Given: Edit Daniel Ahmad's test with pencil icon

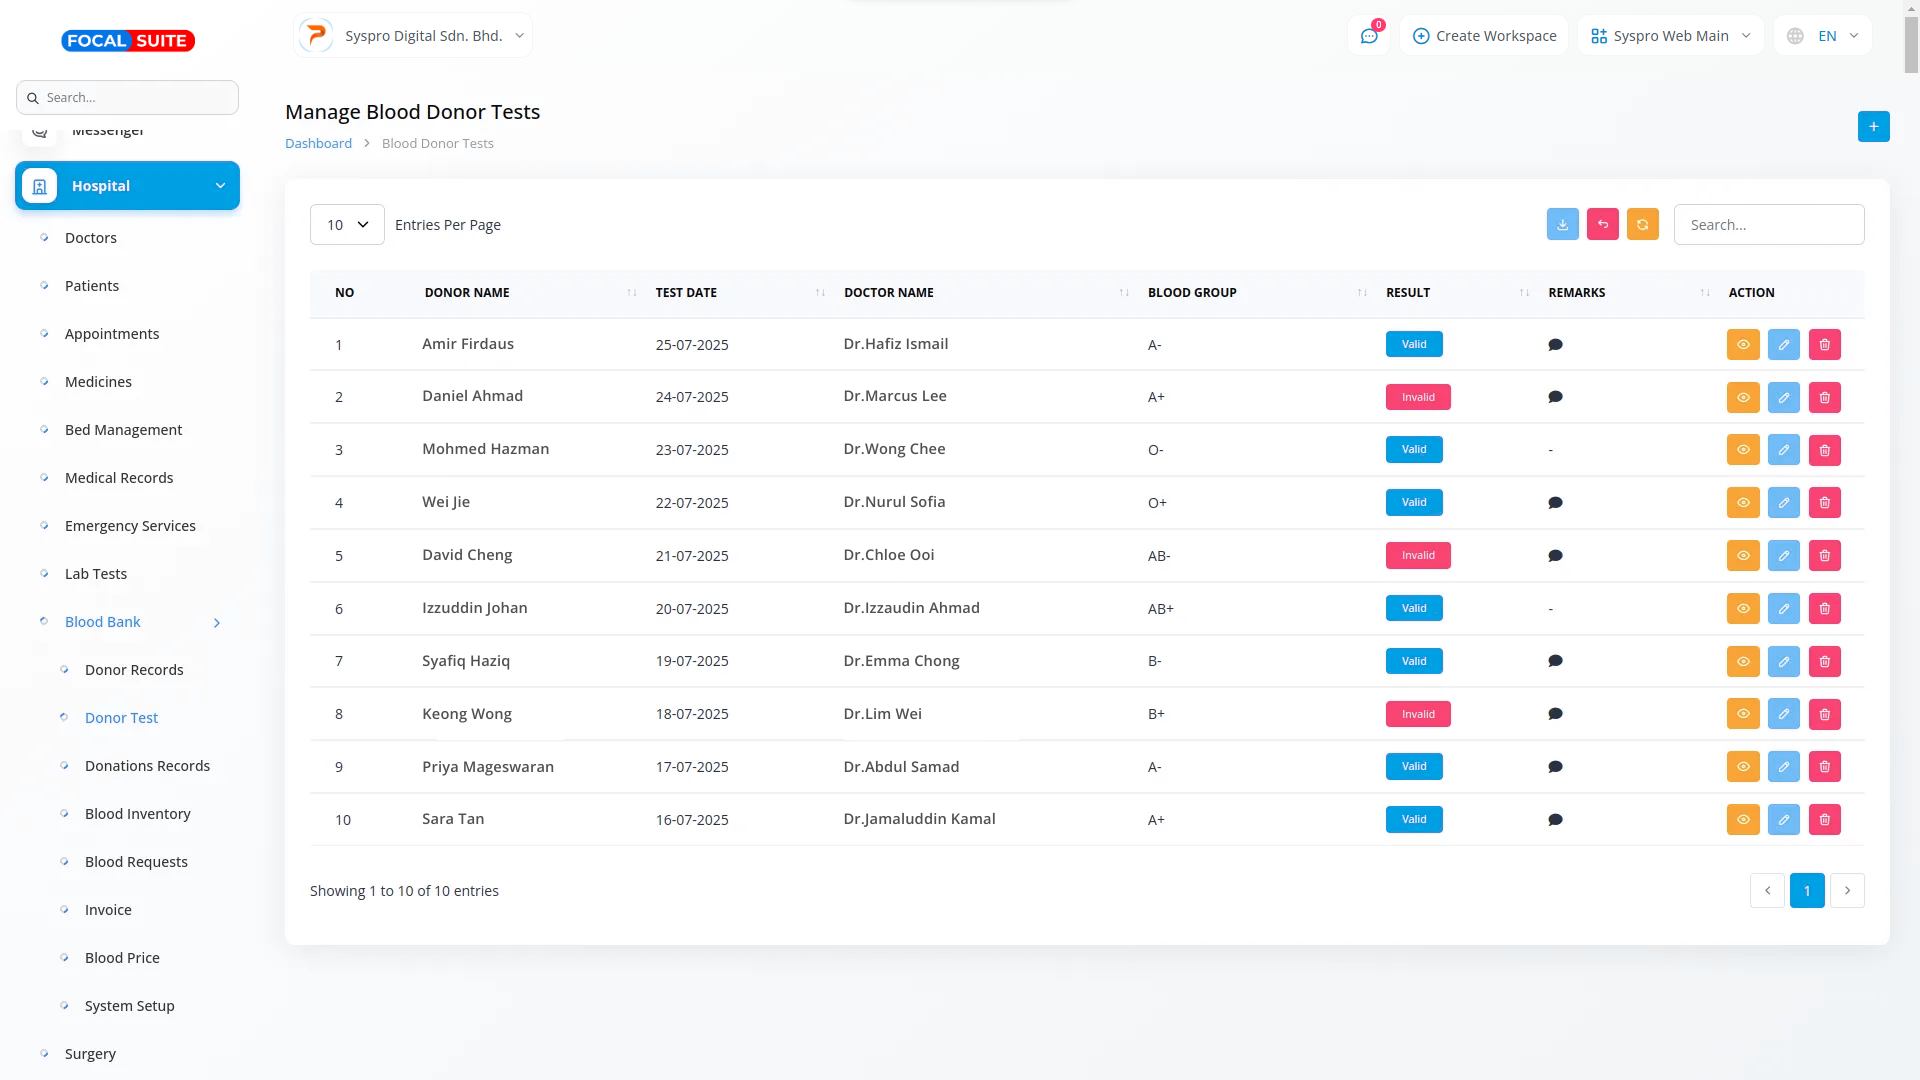Looking at the screenshot, I should 1783,398.
